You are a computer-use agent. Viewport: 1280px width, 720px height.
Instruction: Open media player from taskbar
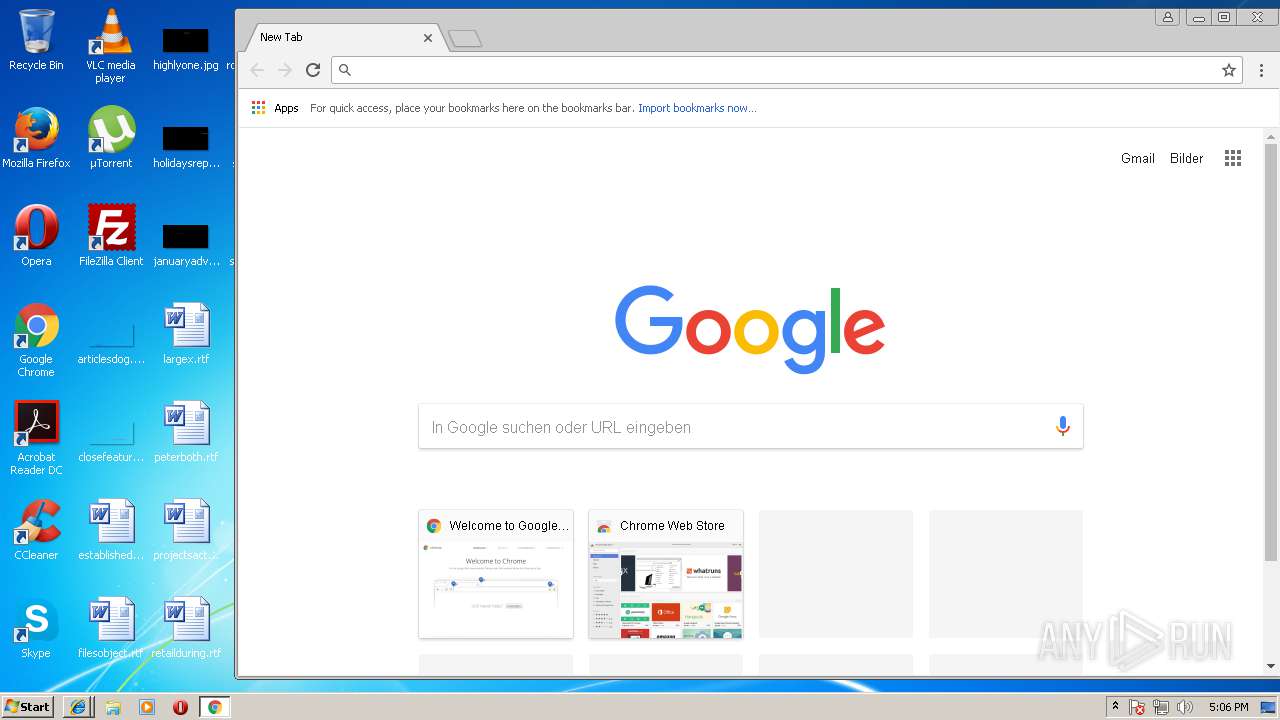[x=146, y=707]
